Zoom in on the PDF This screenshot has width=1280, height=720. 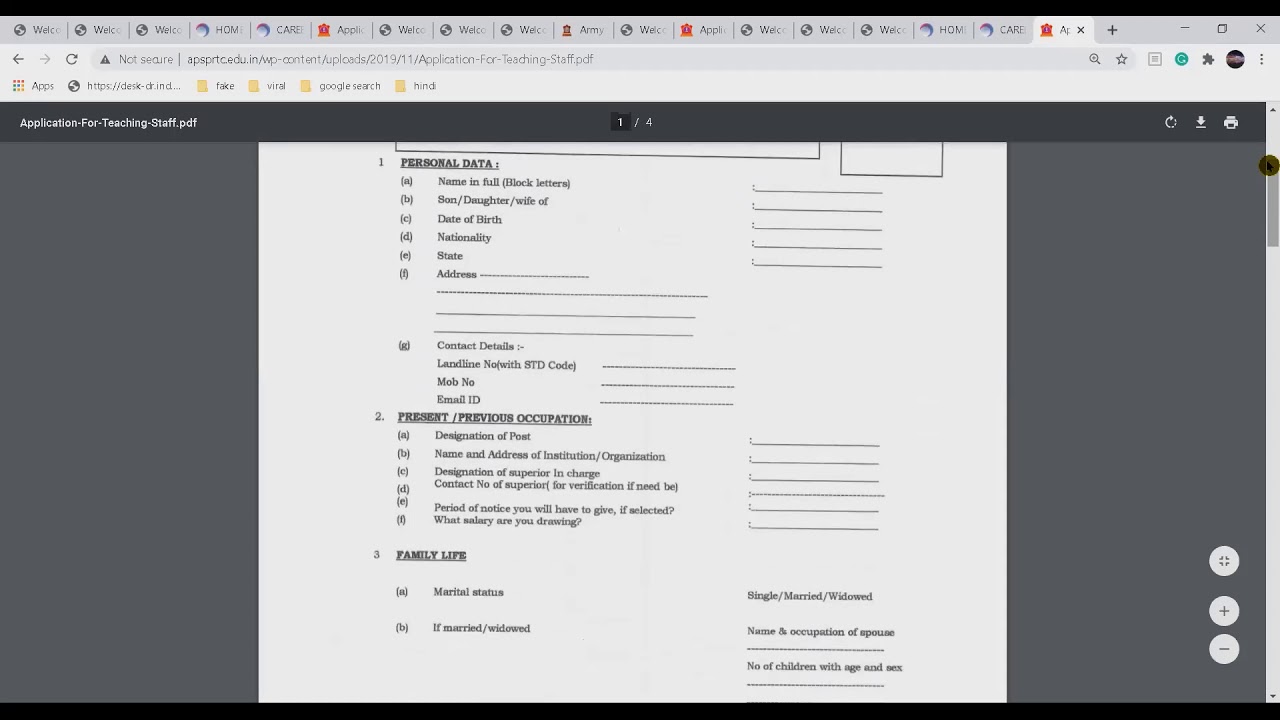(x=1224, y=611)
